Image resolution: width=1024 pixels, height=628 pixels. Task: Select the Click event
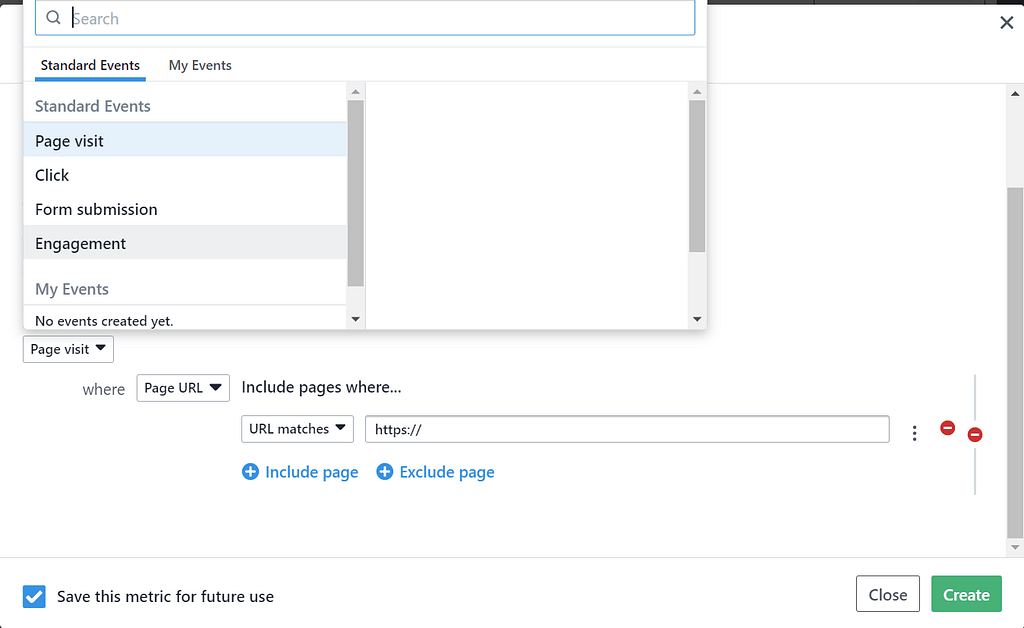185,175
